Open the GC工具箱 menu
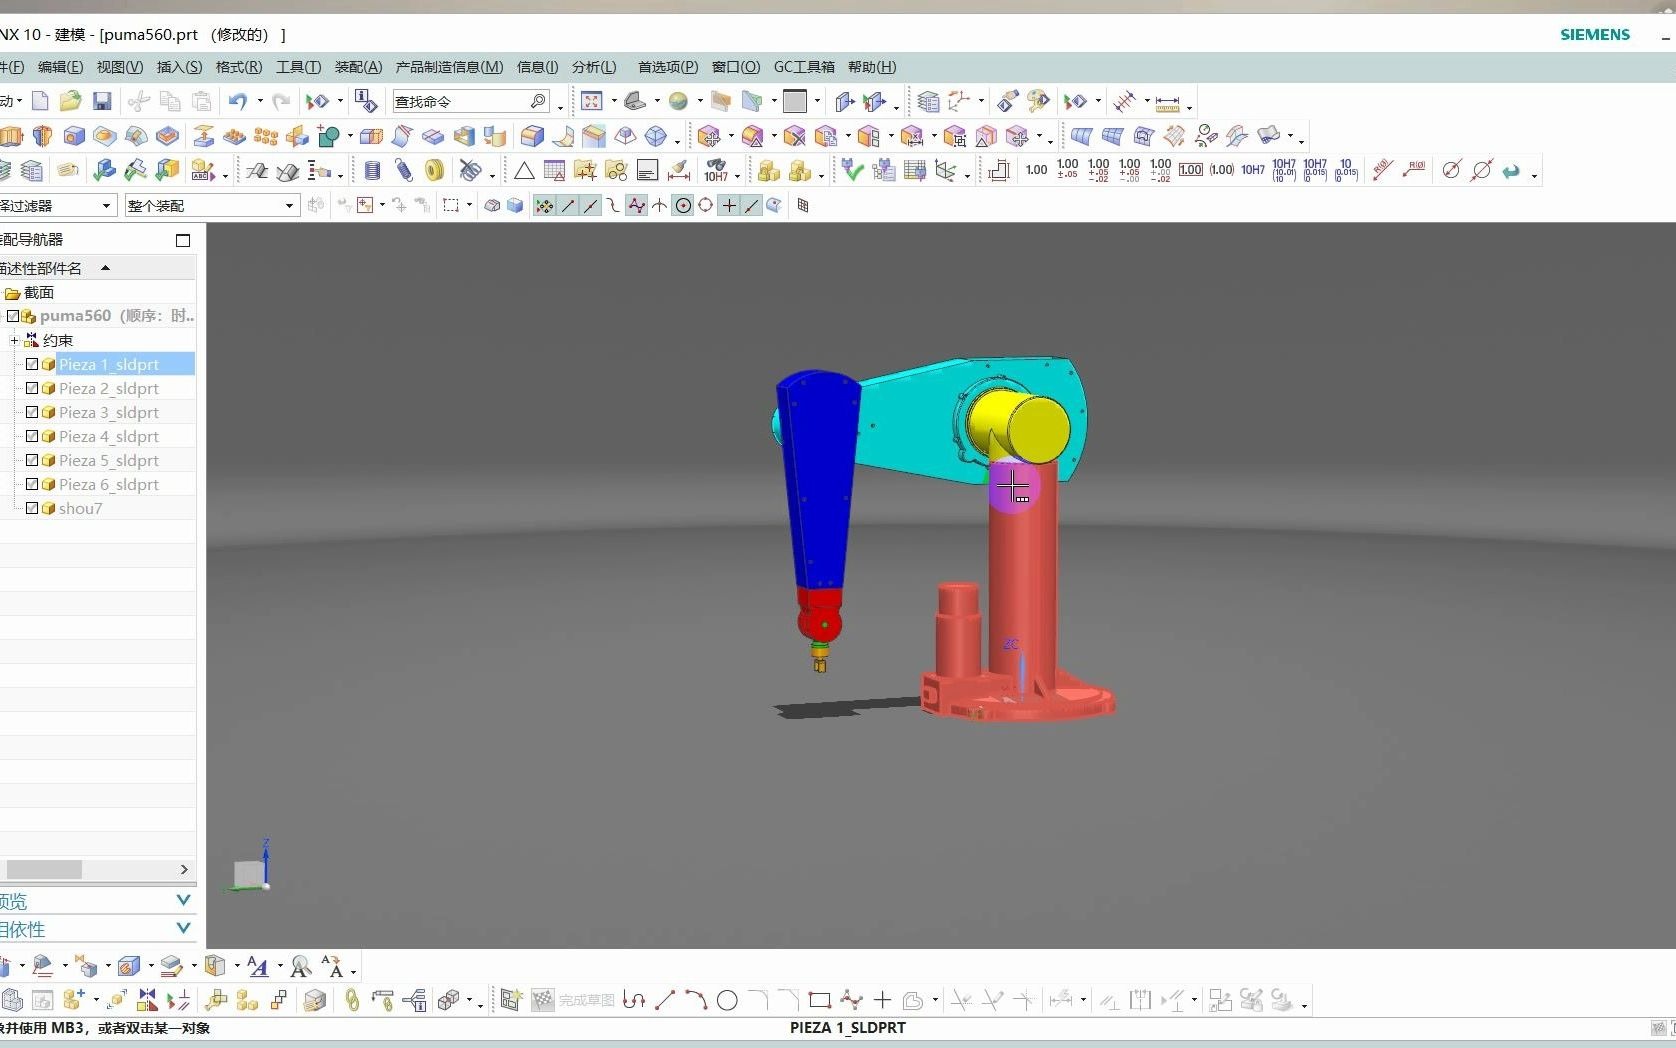This screenshot has width=1676, height=1048. tap(804, 67)
